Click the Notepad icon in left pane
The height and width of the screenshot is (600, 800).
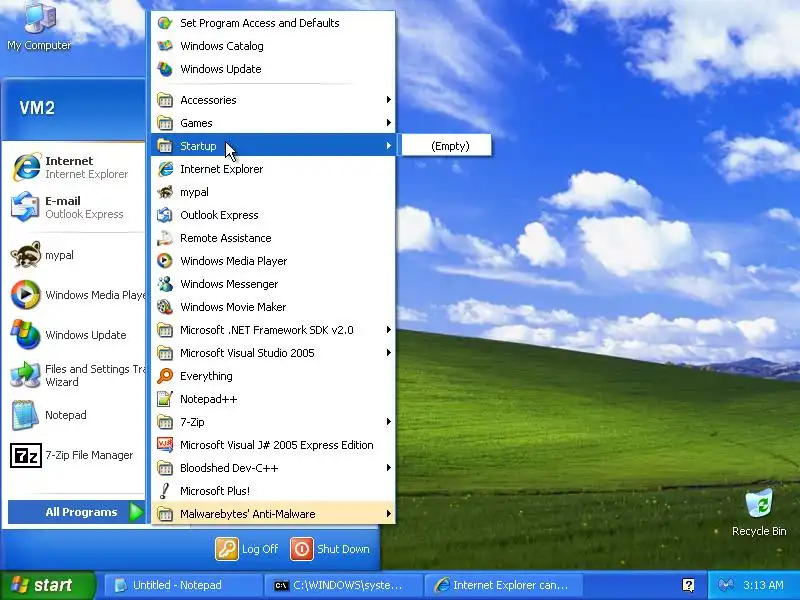point(26,415)
